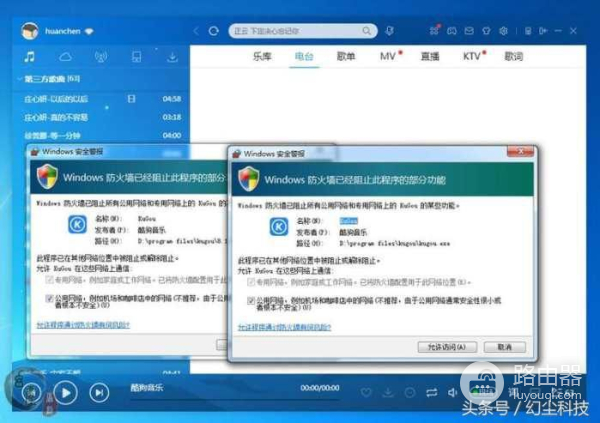Screen dimensions: 600x423
Task: Click 允许访问(A) button in front dialog
Action: tap(447, 347)
